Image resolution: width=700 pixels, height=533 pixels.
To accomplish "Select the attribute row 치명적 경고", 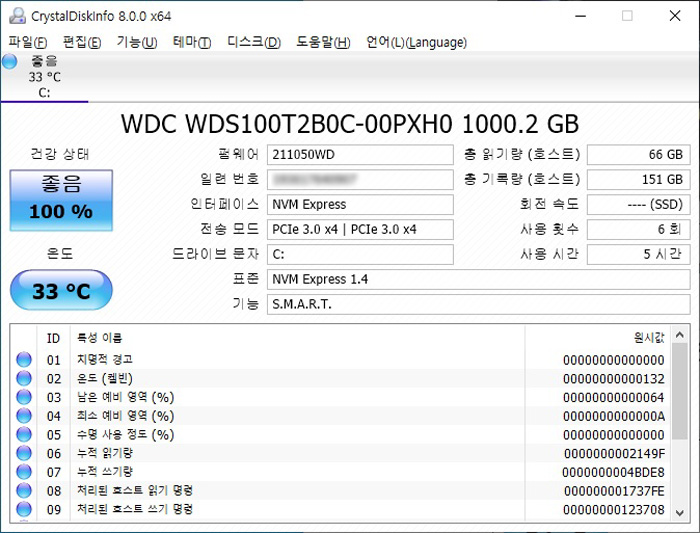I will point(341,359).
